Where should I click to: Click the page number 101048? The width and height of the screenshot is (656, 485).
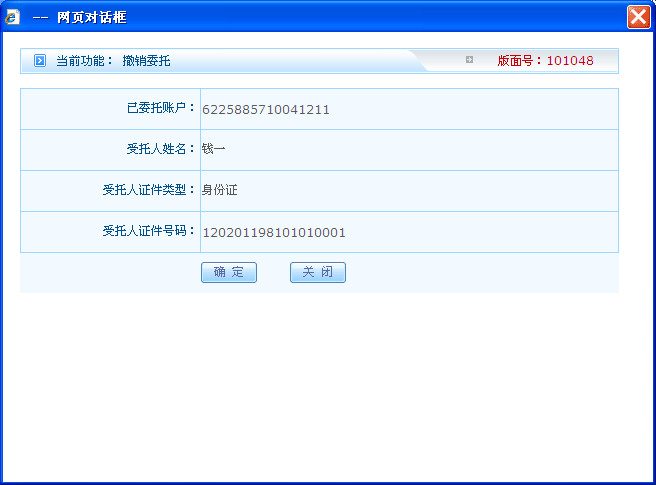click(x=570, y=61)
